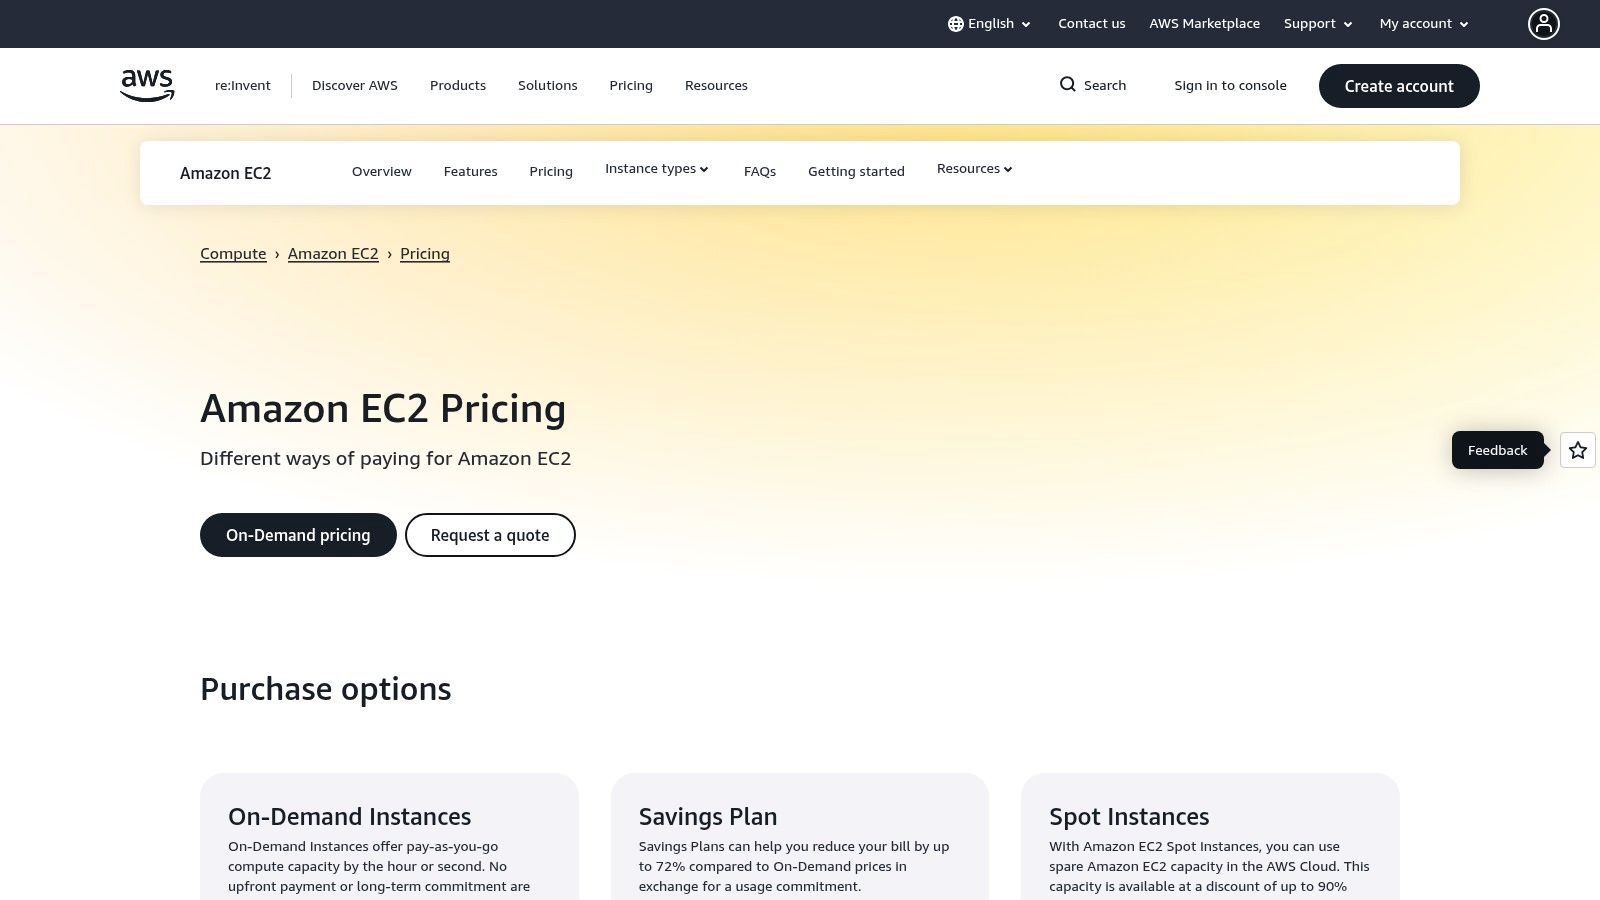The height and width of the screenshot is (900, 1600).
Task: Open the Solutions menu
Action: (548, 86)
